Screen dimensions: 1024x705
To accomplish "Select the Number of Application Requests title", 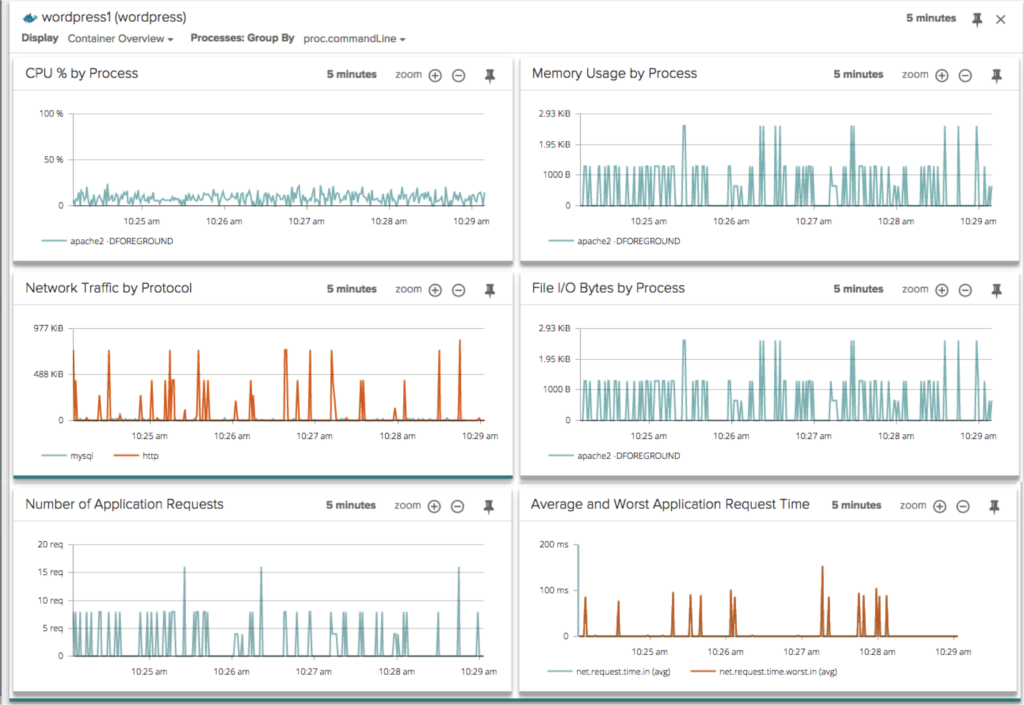I will [x=124, y=504].
